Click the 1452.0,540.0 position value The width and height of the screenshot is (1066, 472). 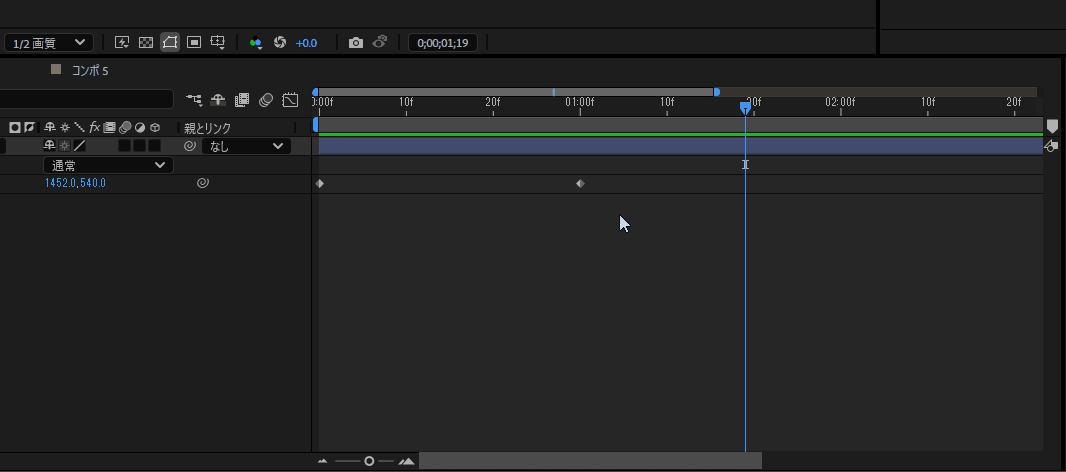[75, 183]
